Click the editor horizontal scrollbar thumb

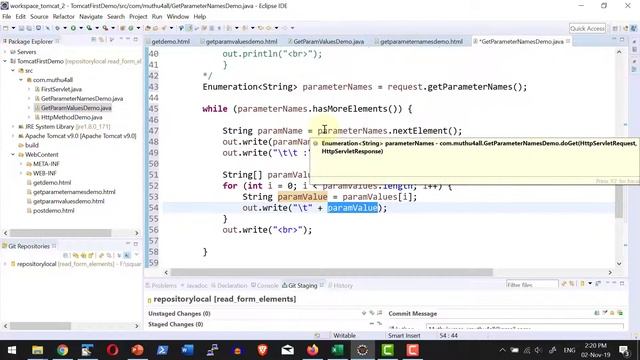(331, 272)
